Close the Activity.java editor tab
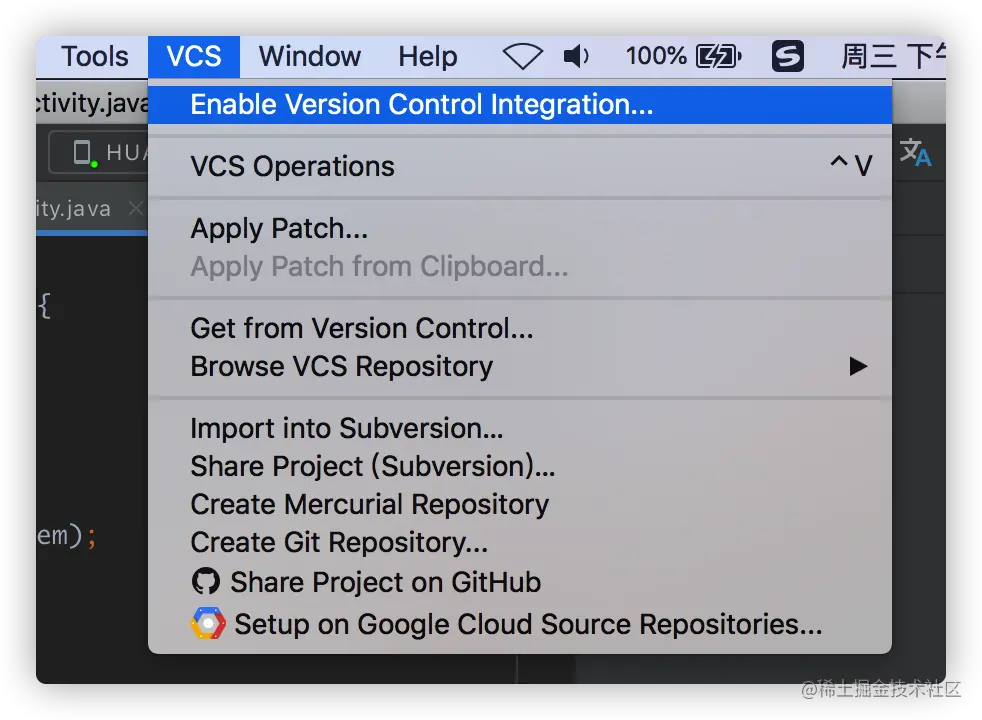982x720 pixels. click(x=136, y=210)
